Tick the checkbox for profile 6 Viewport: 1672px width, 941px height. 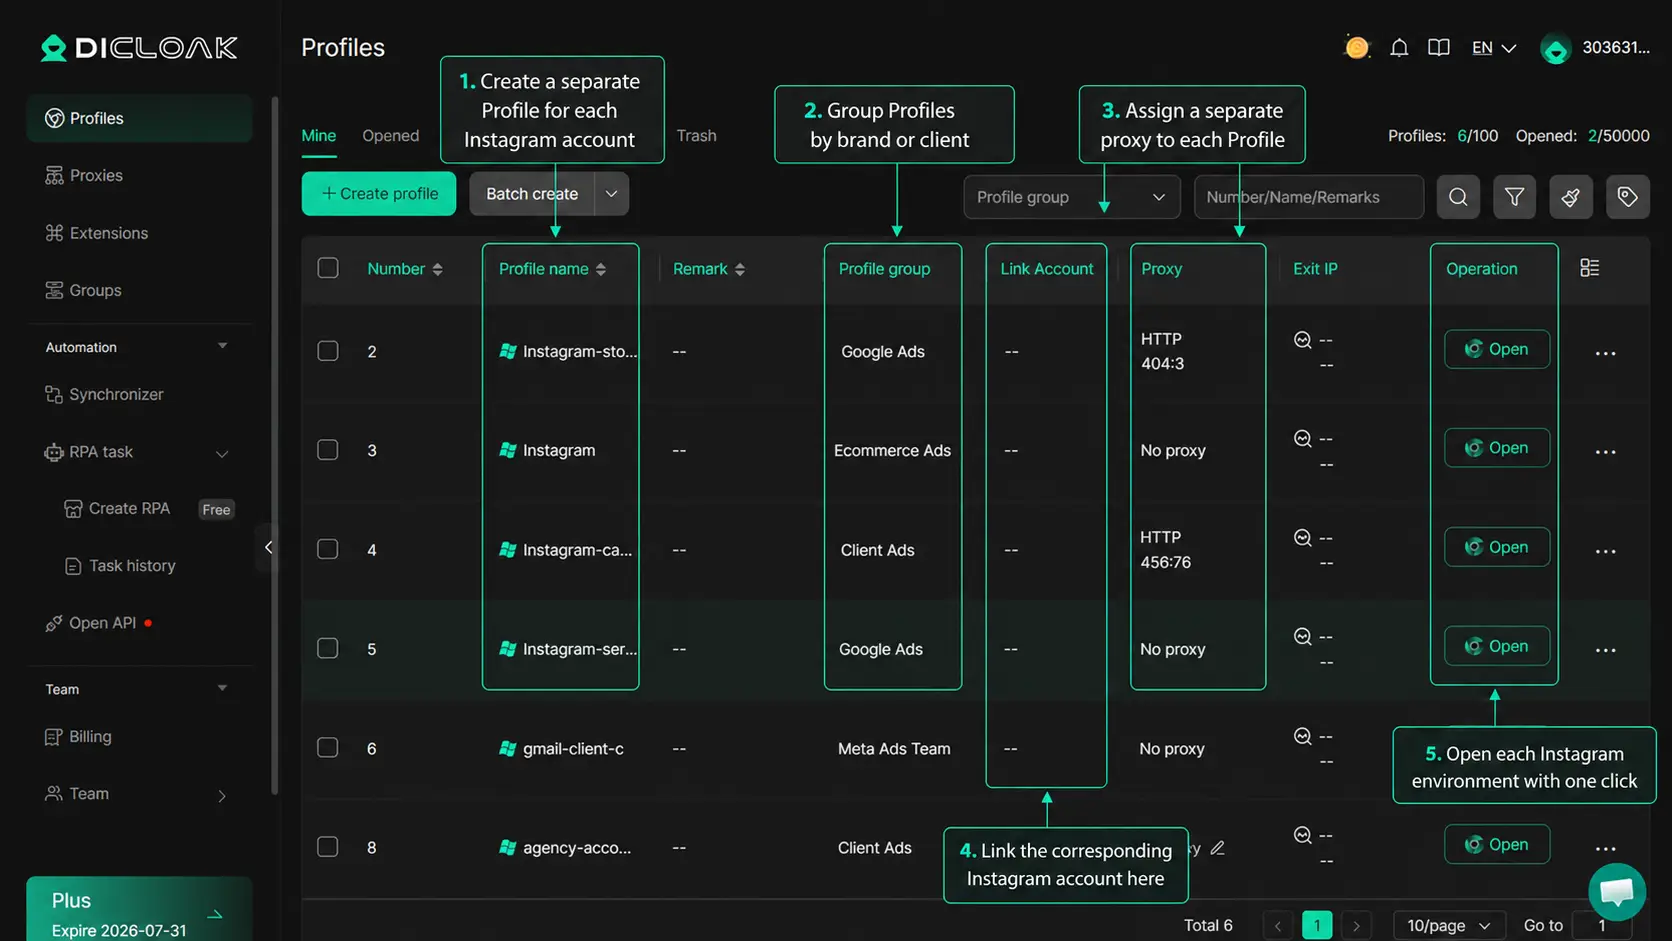tap(328, 747)
